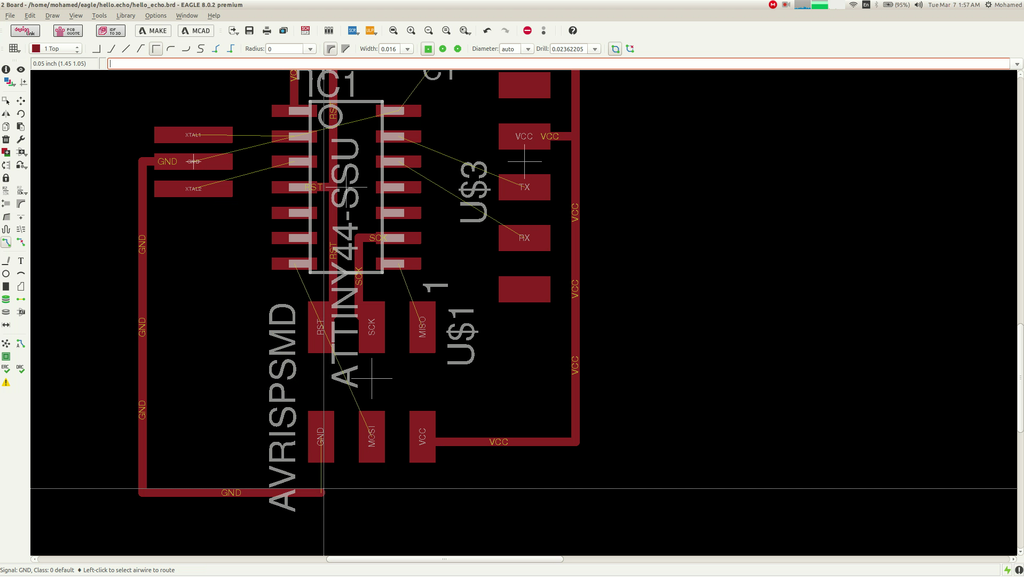Expand the Drill size dropdown arrow
Viewport: 1024px width, 577px height.
click(x=594, y=49)
